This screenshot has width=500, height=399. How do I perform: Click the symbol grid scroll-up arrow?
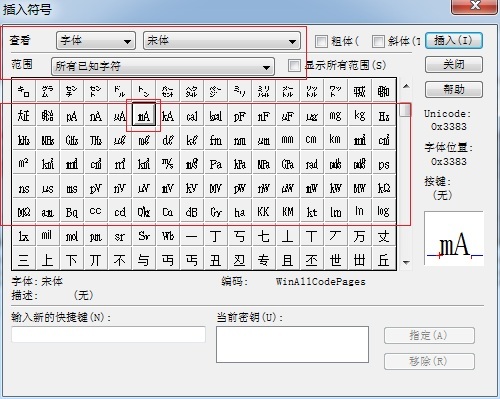(x=406, y=86)
